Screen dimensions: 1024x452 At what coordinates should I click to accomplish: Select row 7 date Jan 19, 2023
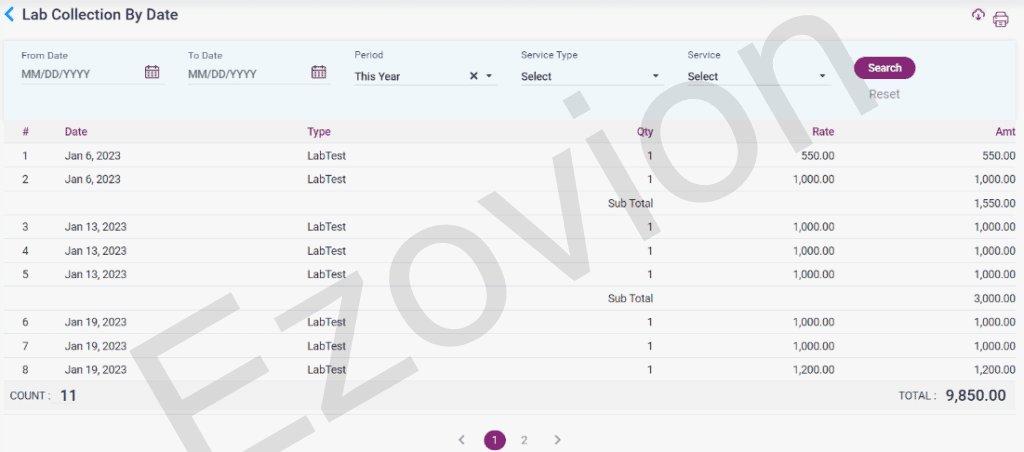pos(95,346)
